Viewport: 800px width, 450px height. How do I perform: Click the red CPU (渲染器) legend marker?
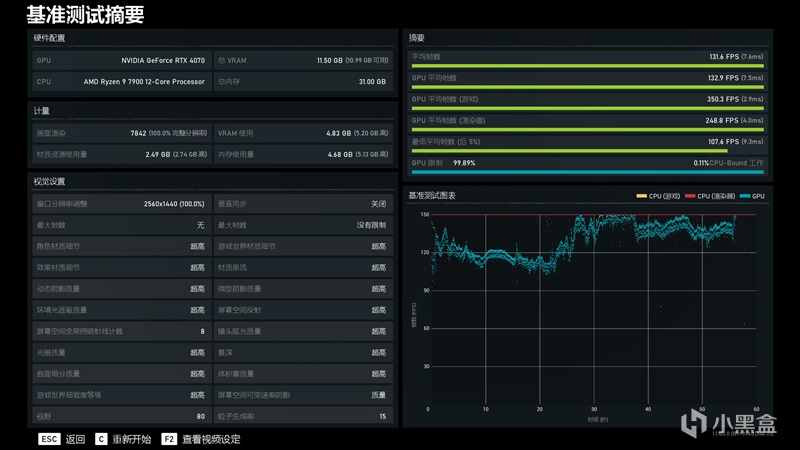690,196
